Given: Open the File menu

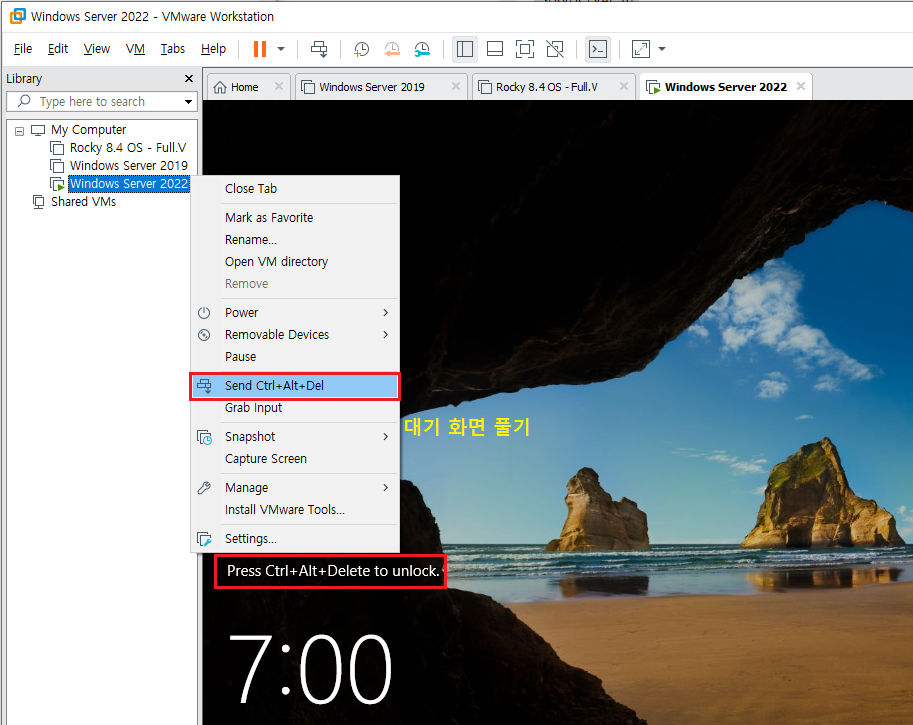Looking at the screenshot, I should click(x=23, y=49).
